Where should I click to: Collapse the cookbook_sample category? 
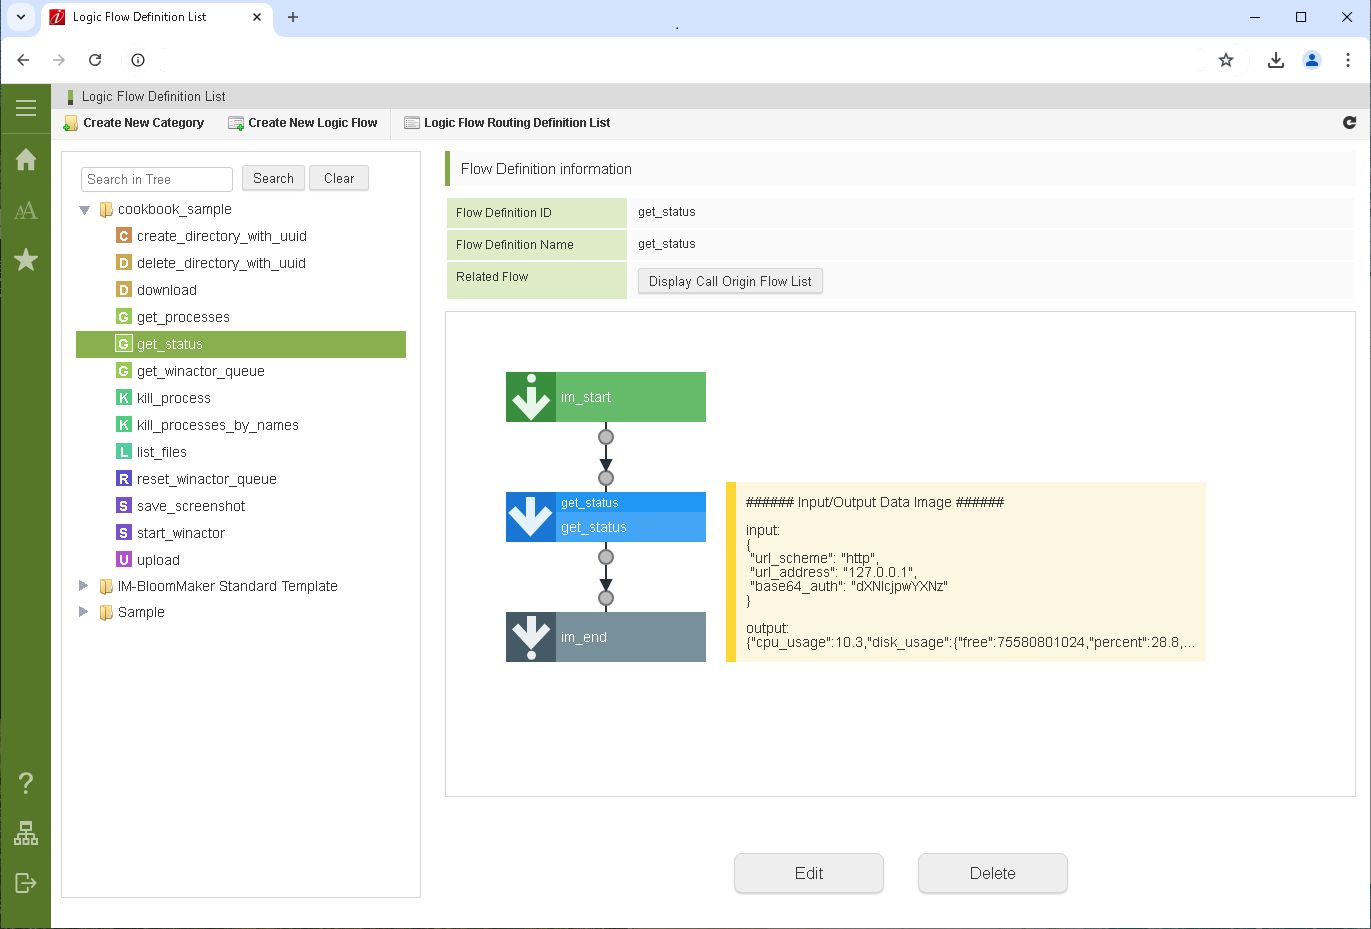tap(85, 210)
